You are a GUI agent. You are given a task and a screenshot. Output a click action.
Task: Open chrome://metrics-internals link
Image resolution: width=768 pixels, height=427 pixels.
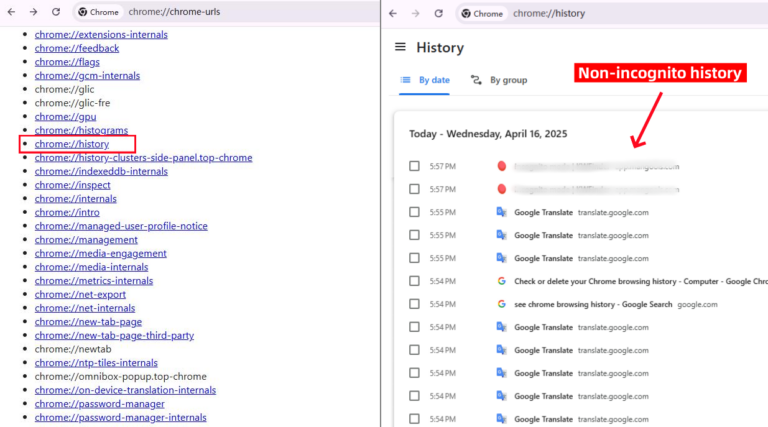(x=94, y=281)
